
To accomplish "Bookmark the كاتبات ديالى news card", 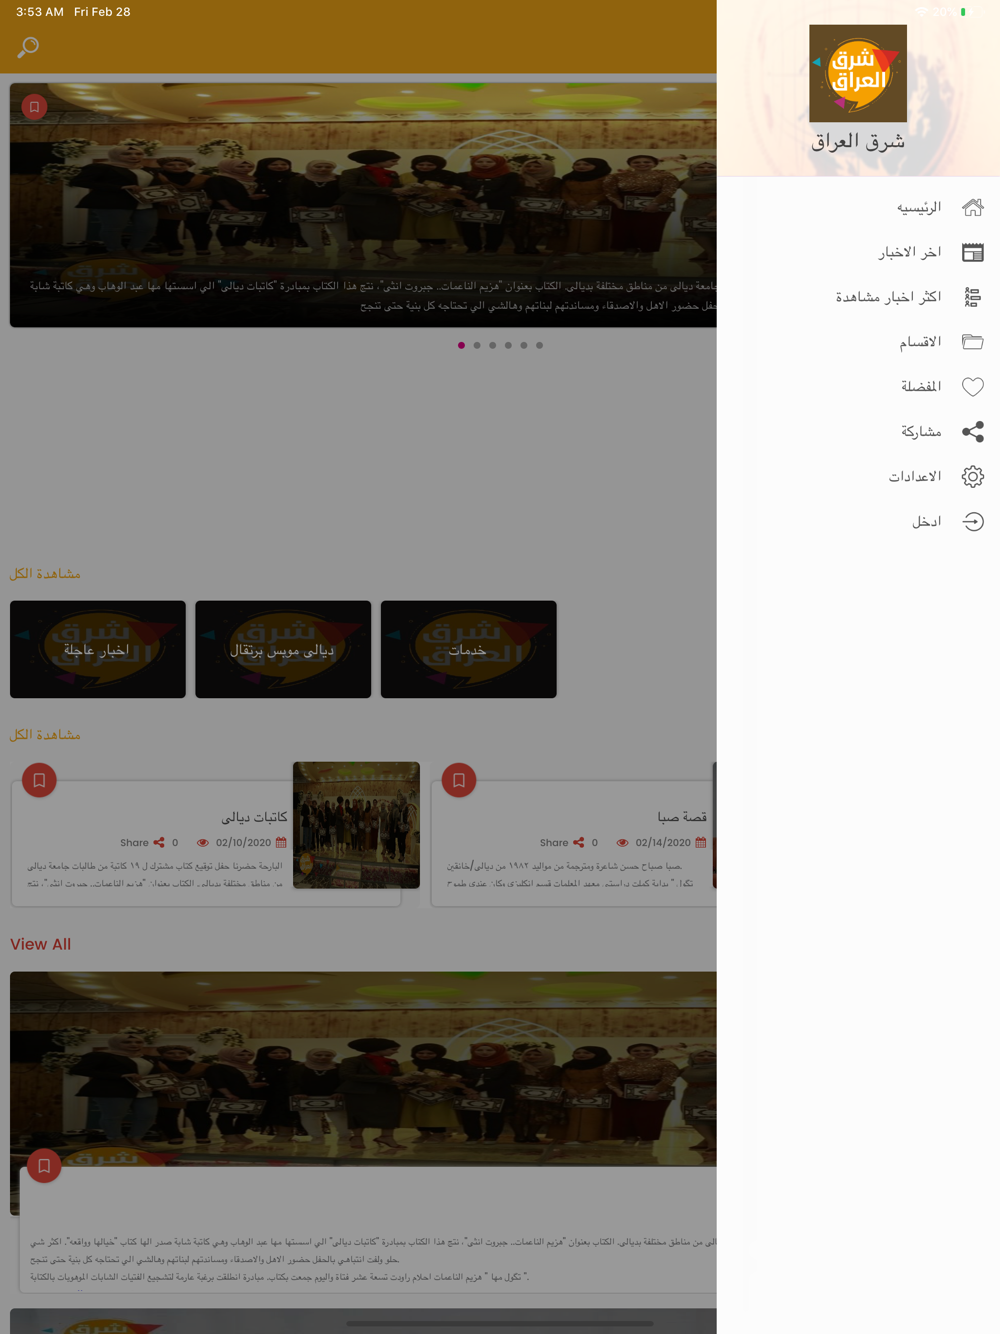I will (x=39, y=780).
